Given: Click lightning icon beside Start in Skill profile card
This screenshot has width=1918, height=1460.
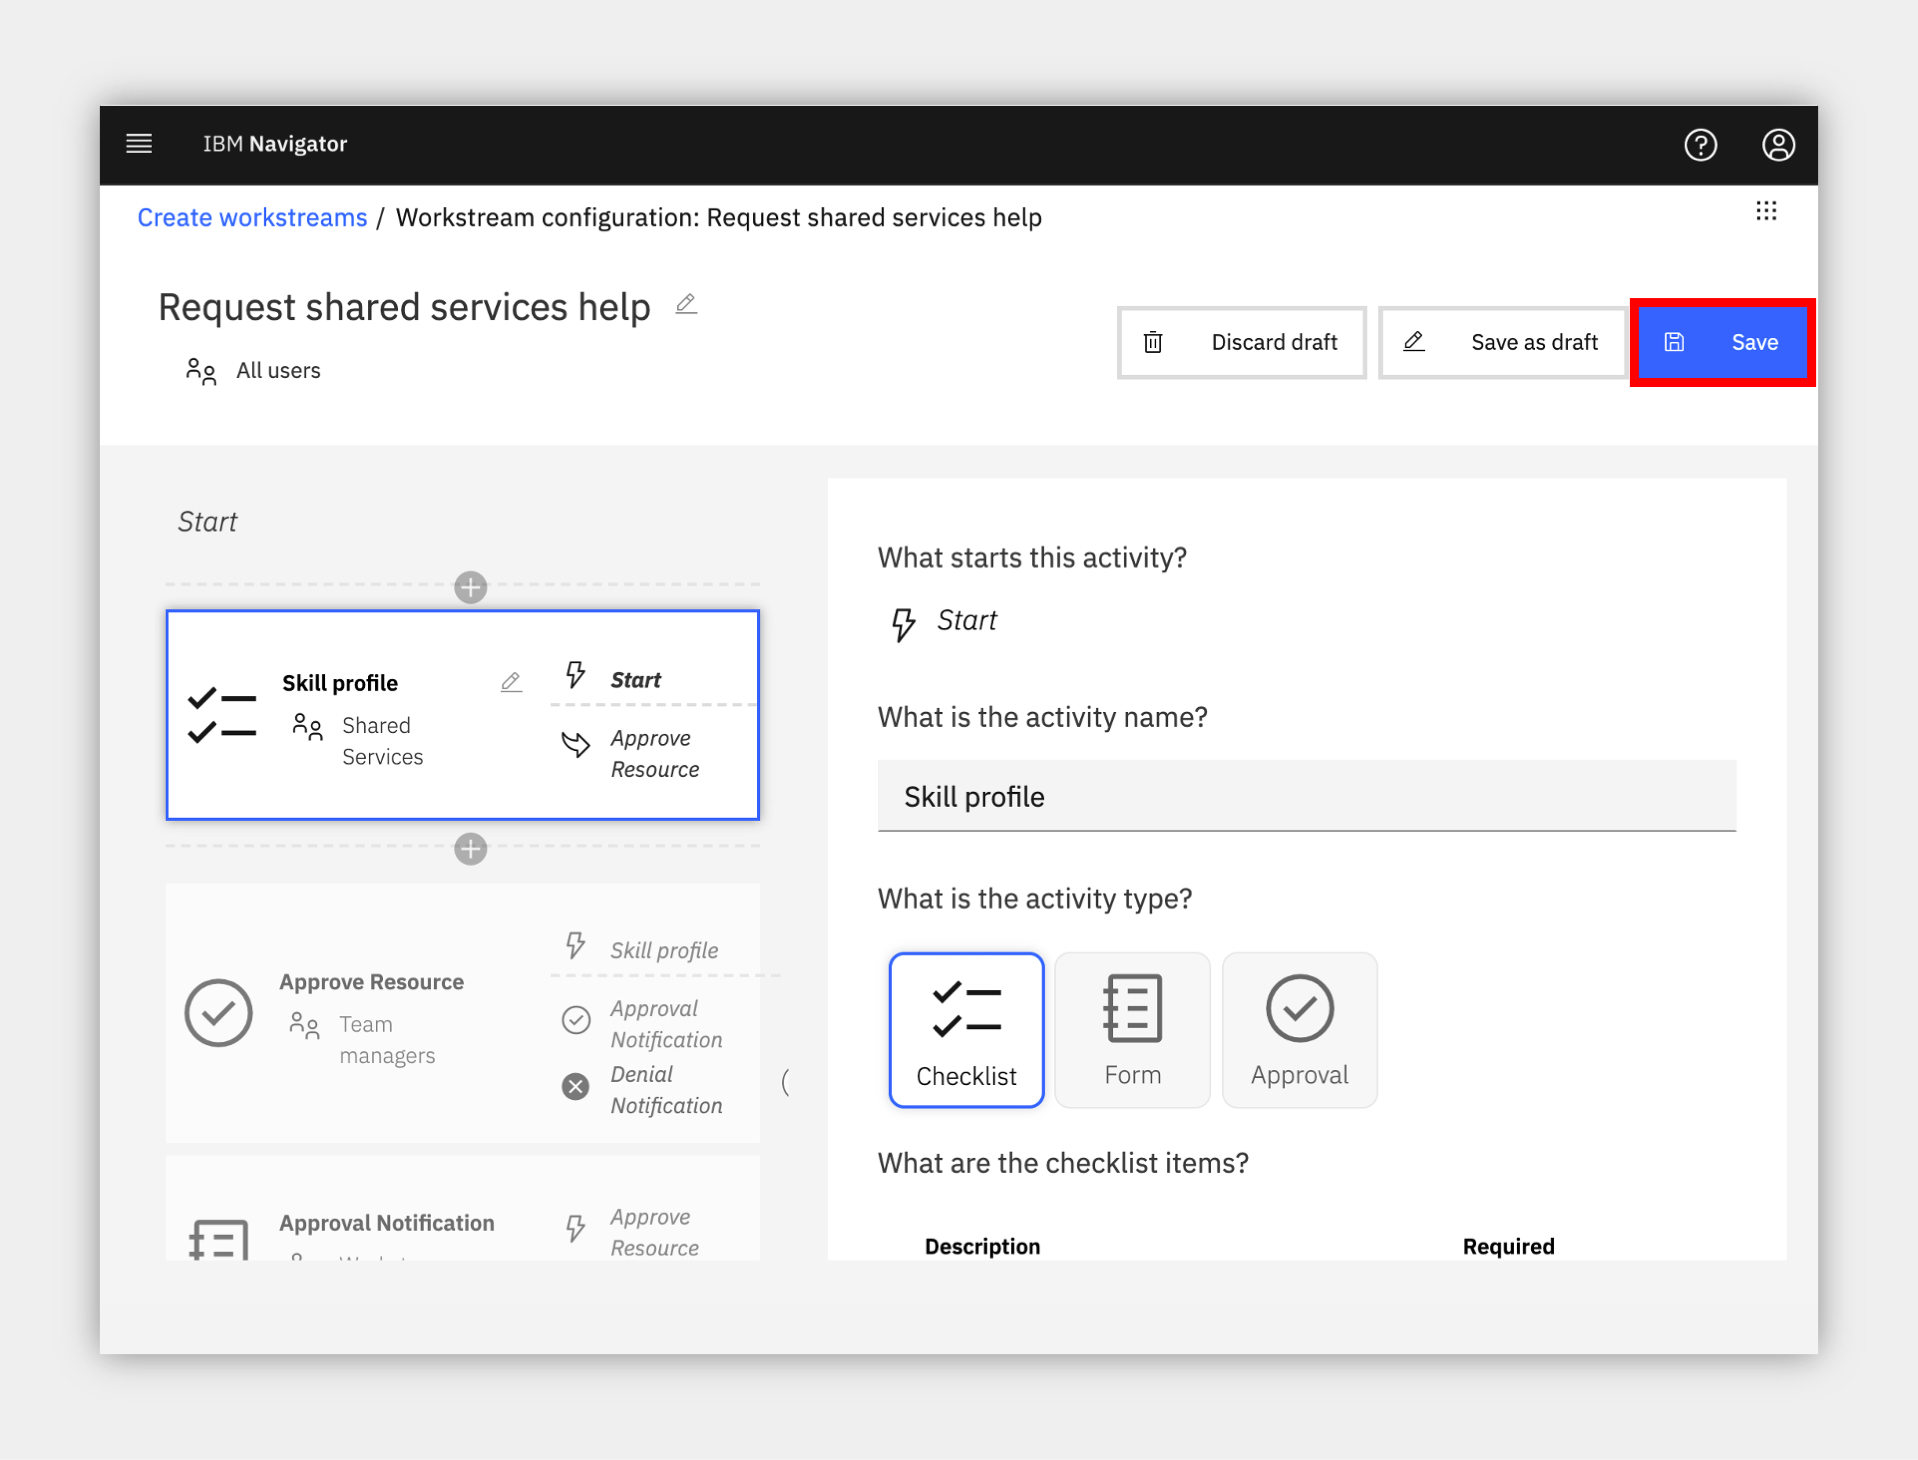Looking at the screenshot, I should 576,675.
